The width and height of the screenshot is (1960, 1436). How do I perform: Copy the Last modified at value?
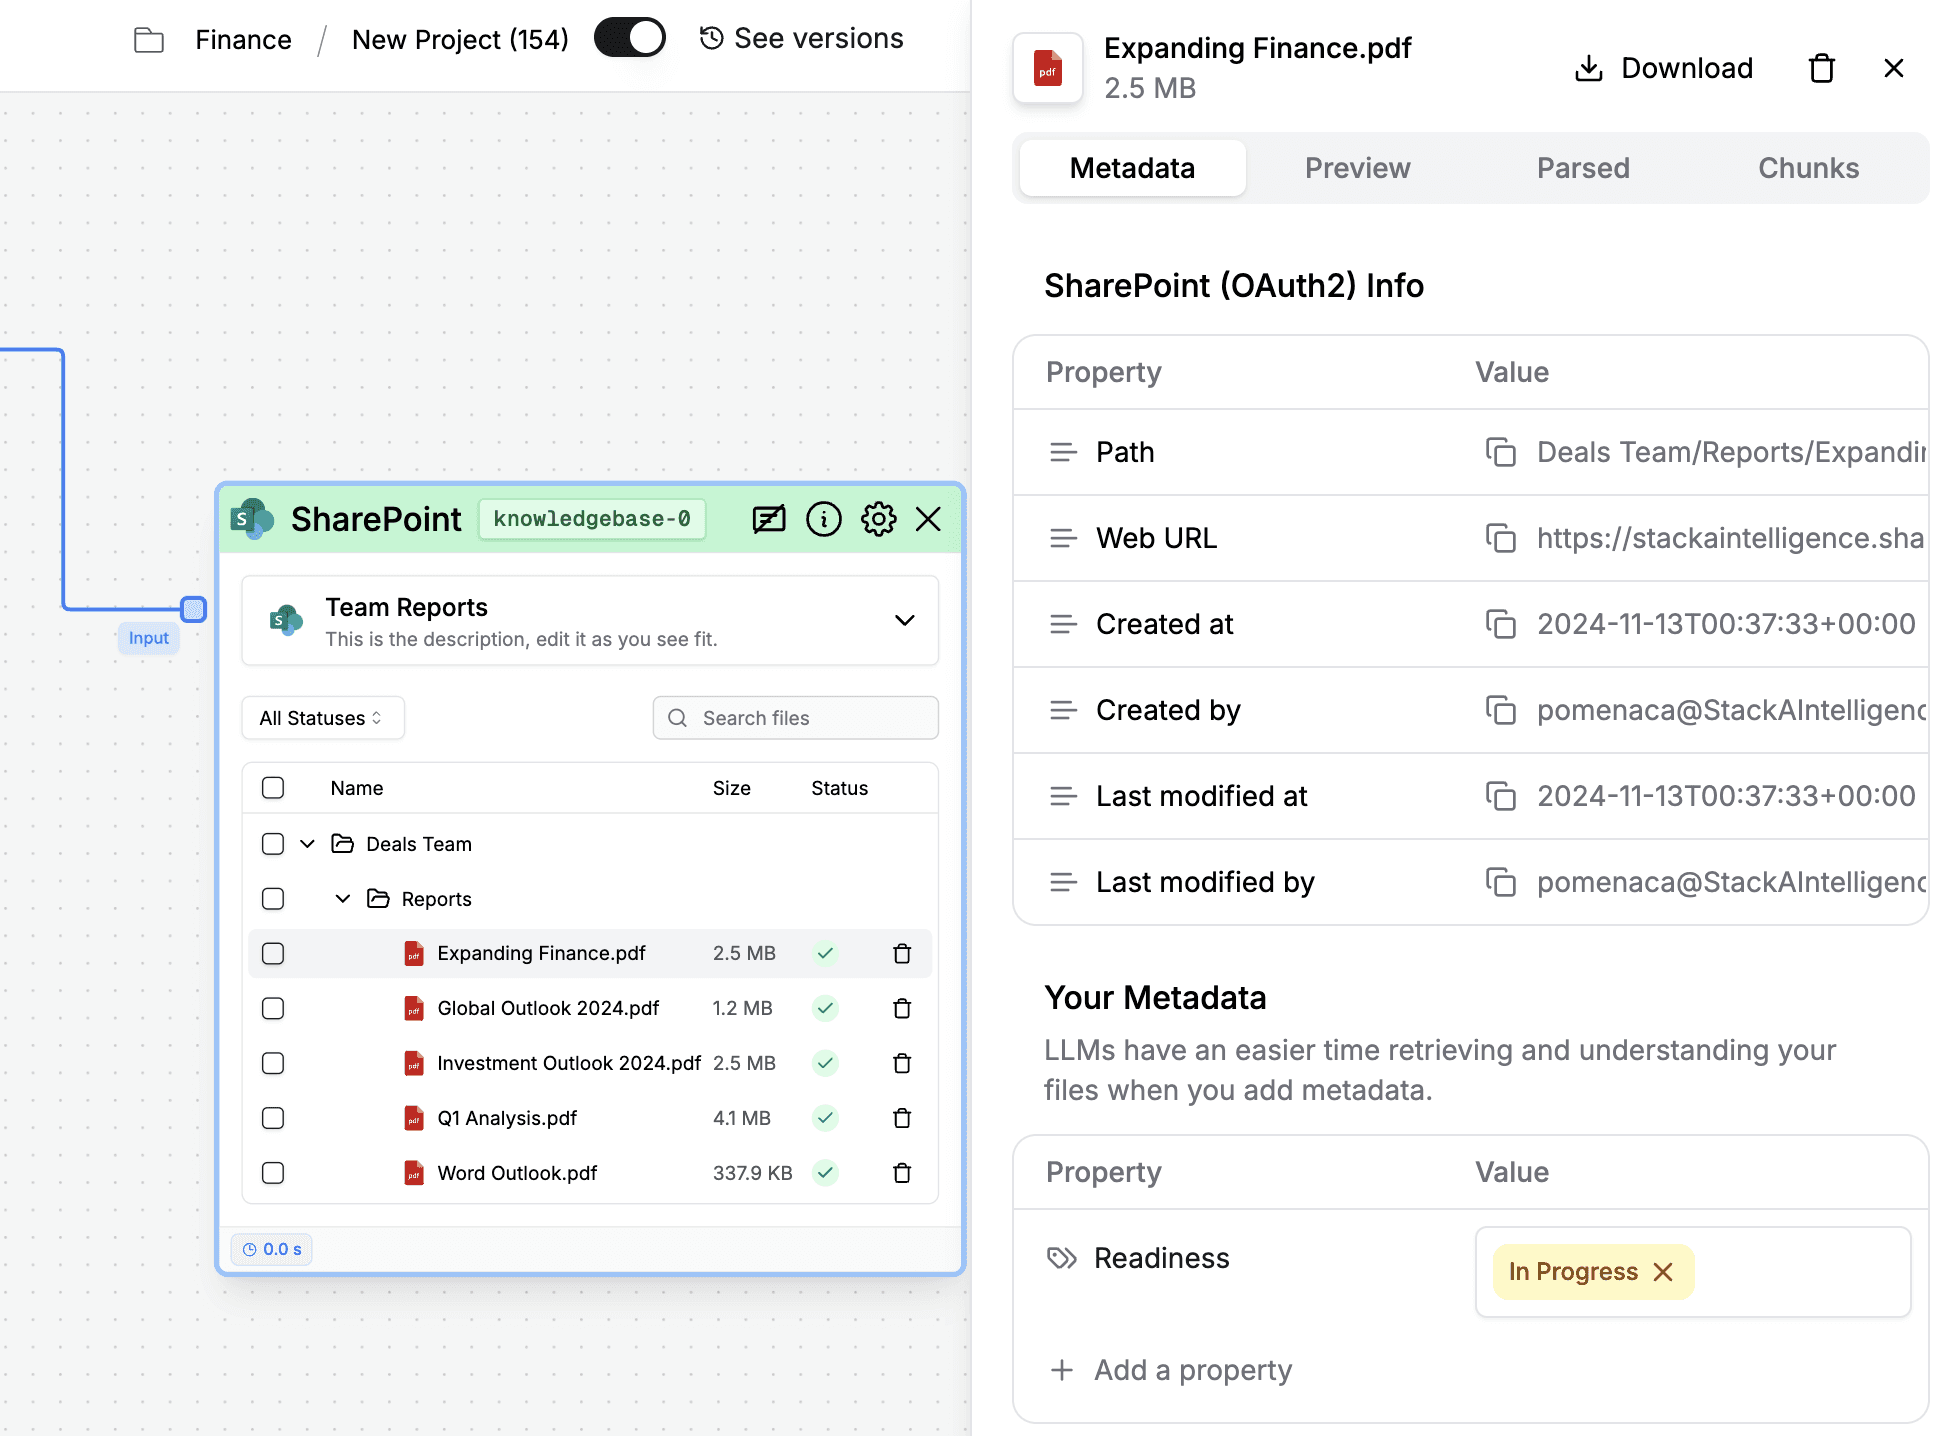tap(1501, 796)
